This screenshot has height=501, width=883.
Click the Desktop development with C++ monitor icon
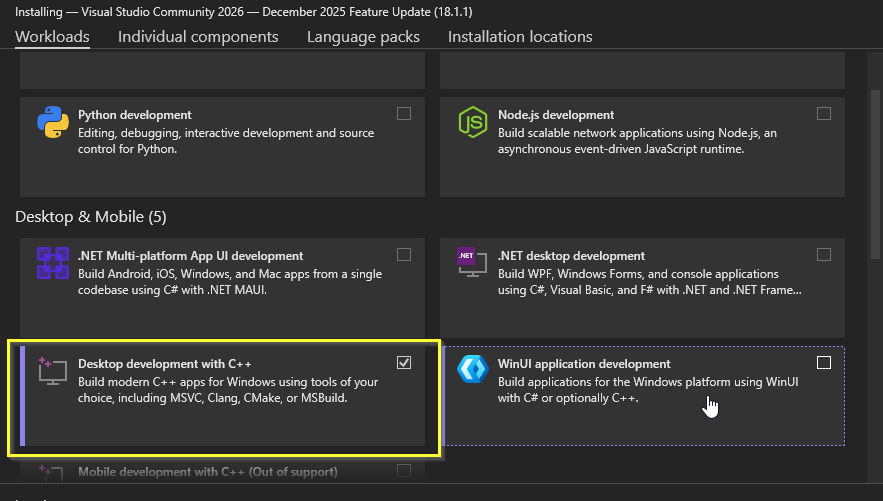[52, 371]
